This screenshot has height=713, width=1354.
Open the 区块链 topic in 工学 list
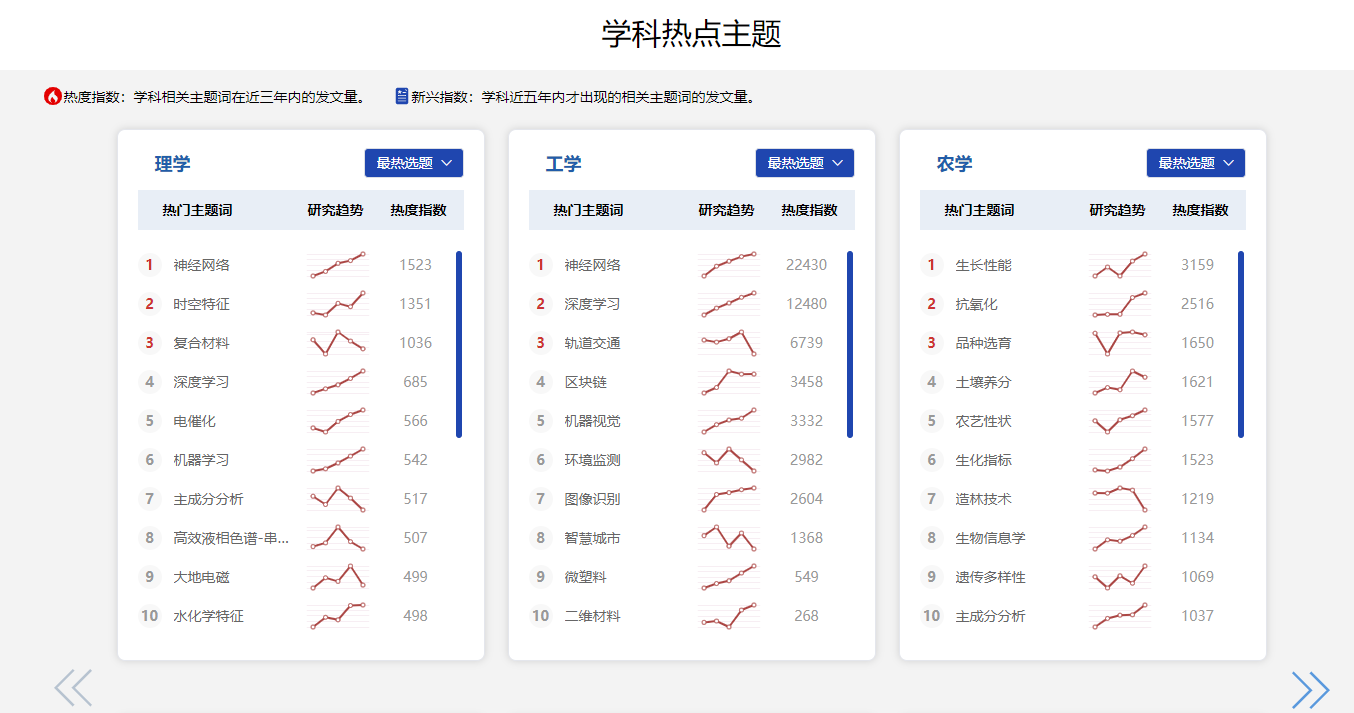(585, 382)
